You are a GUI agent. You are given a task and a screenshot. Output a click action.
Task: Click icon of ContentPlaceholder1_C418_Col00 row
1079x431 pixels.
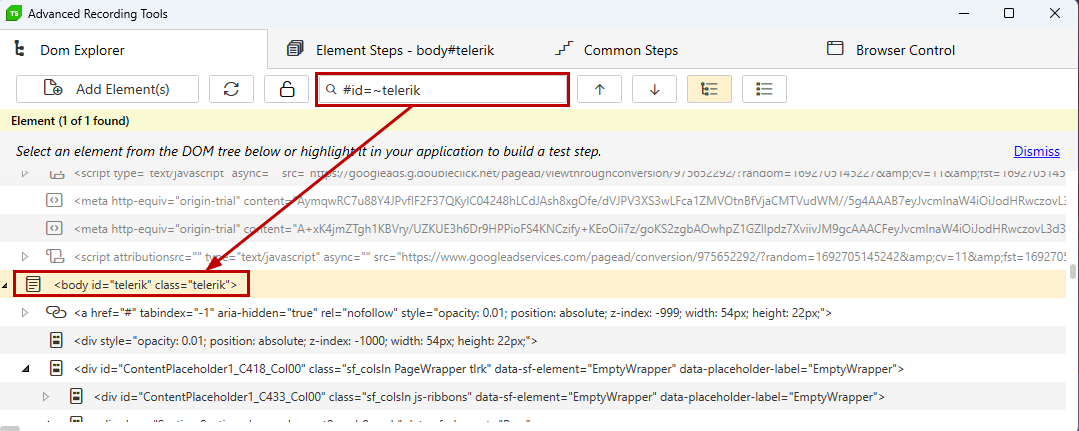57,368
